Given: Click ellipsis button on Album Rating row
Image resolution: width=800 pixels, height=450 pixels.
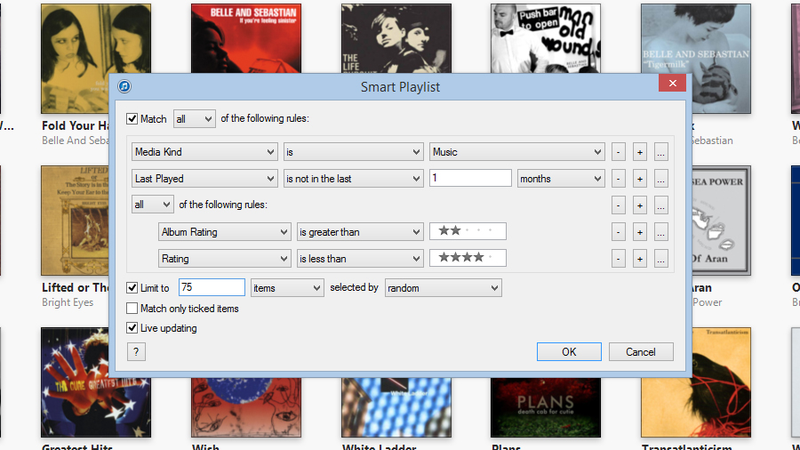Looking at the screenshot, I should click(661, 232).
